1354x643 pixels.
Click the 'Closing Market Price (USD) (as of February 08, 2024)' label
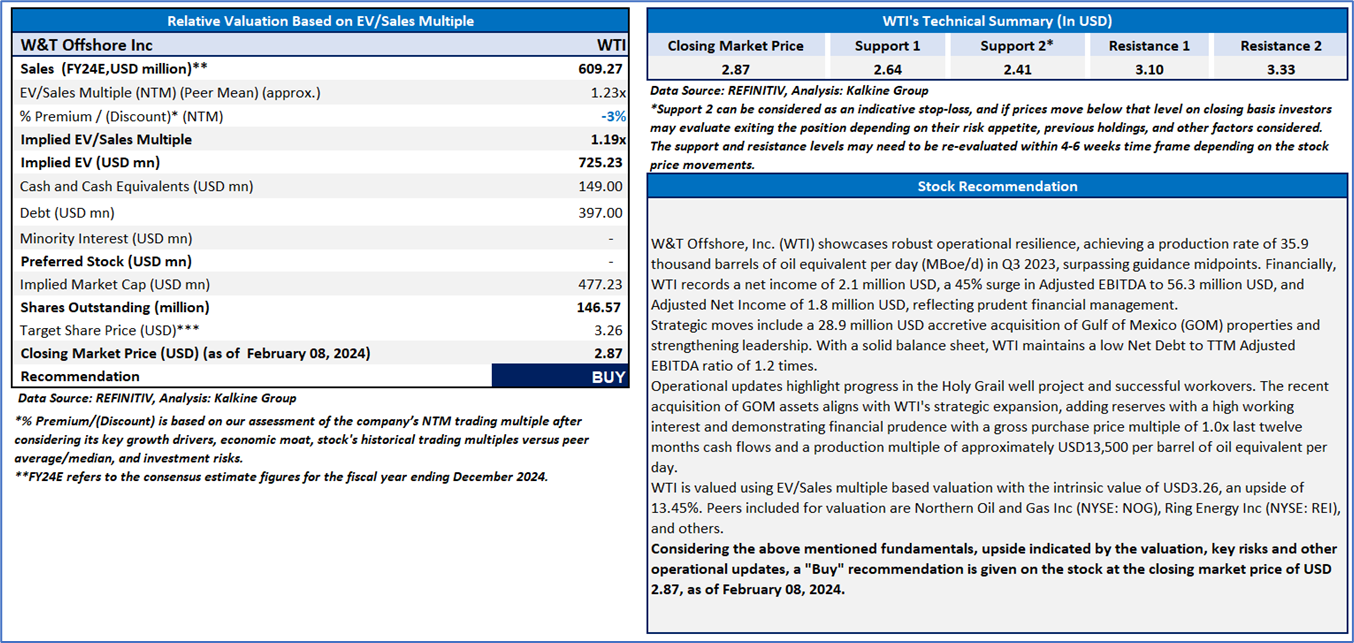(195, 353)
